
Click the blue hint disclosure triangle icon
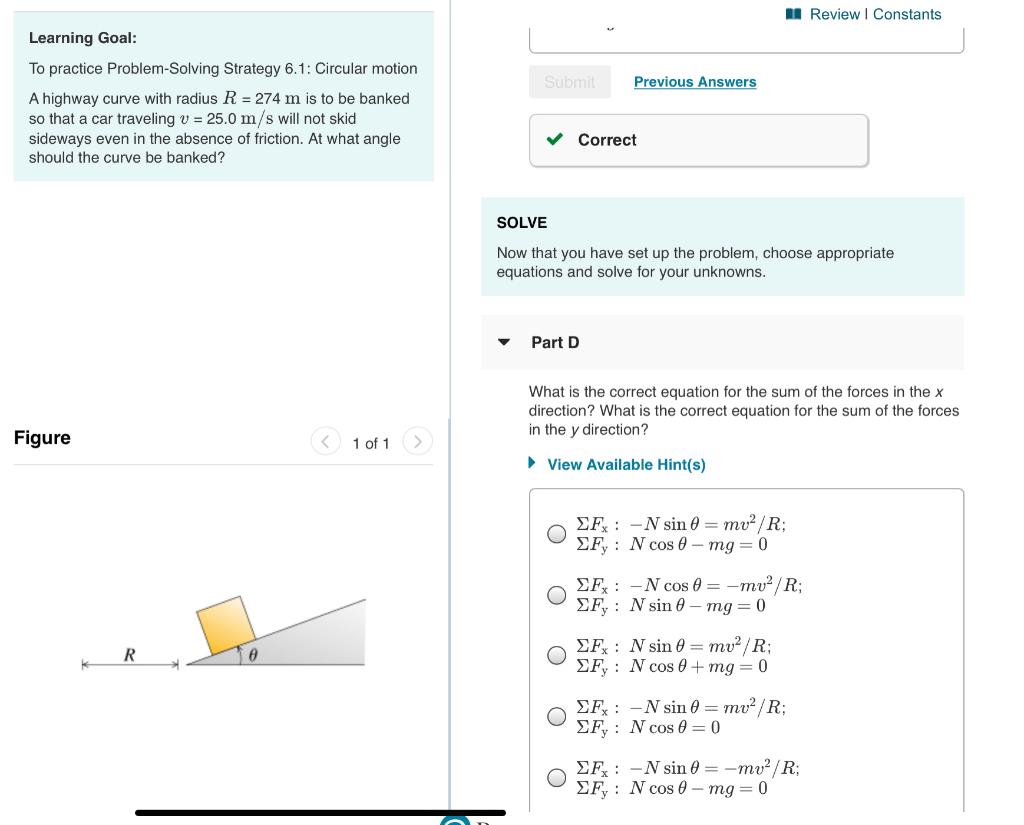click(531, 463)
